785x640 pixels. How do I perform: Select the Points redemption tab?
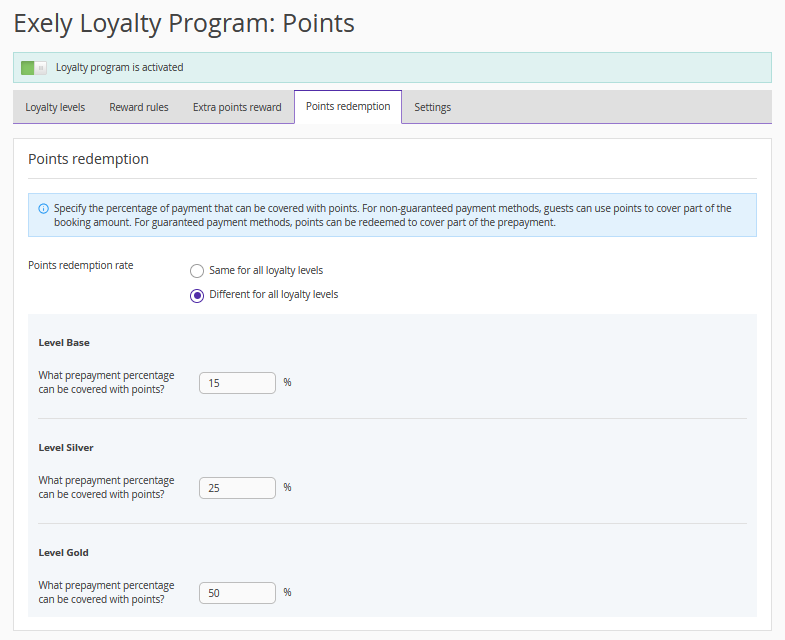coord(348,107)
